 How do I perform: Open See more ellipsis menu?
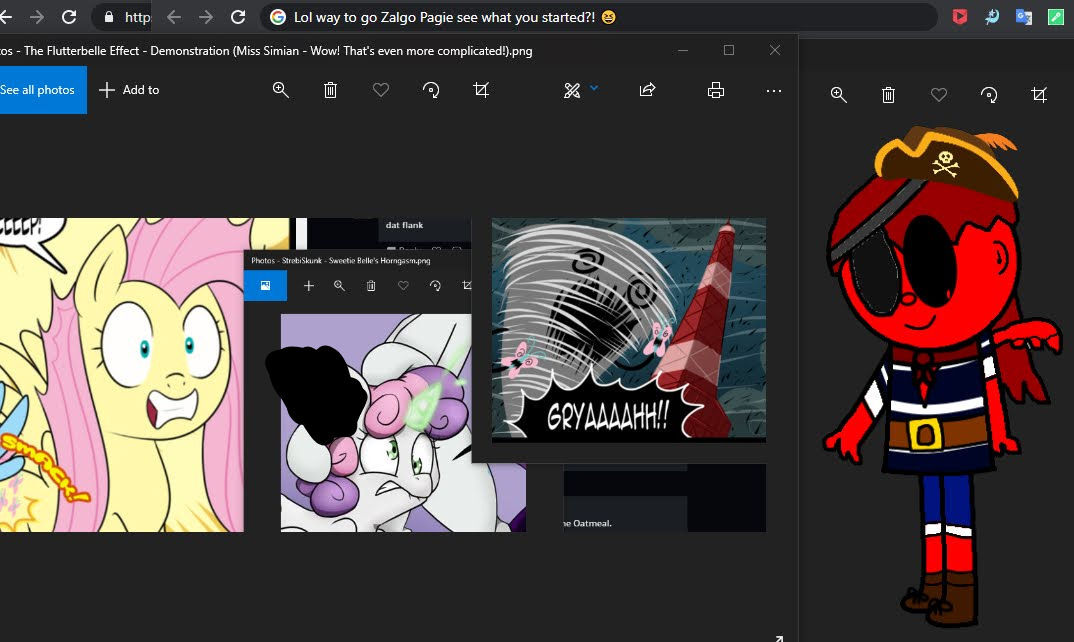pyautogui.click(x=773, y=90)
